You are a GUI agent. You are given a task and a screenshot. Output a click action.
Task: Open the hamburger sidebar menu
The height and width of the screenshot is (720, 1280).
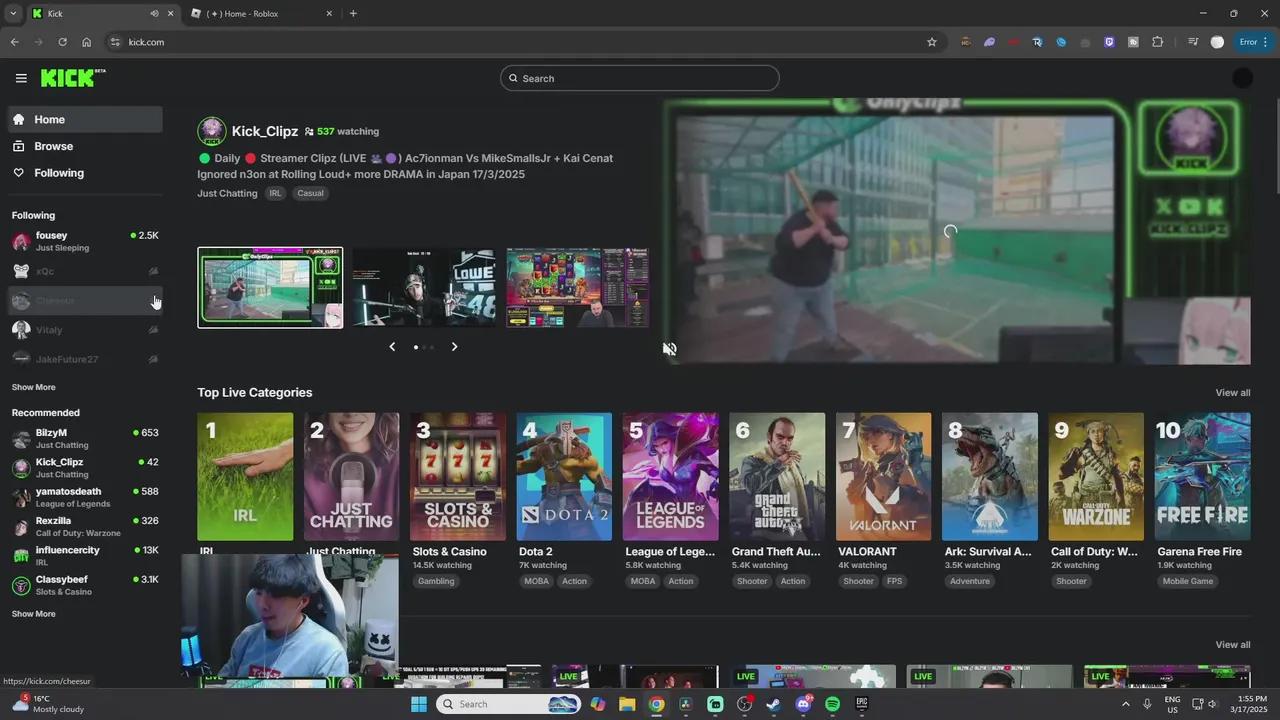21,78
